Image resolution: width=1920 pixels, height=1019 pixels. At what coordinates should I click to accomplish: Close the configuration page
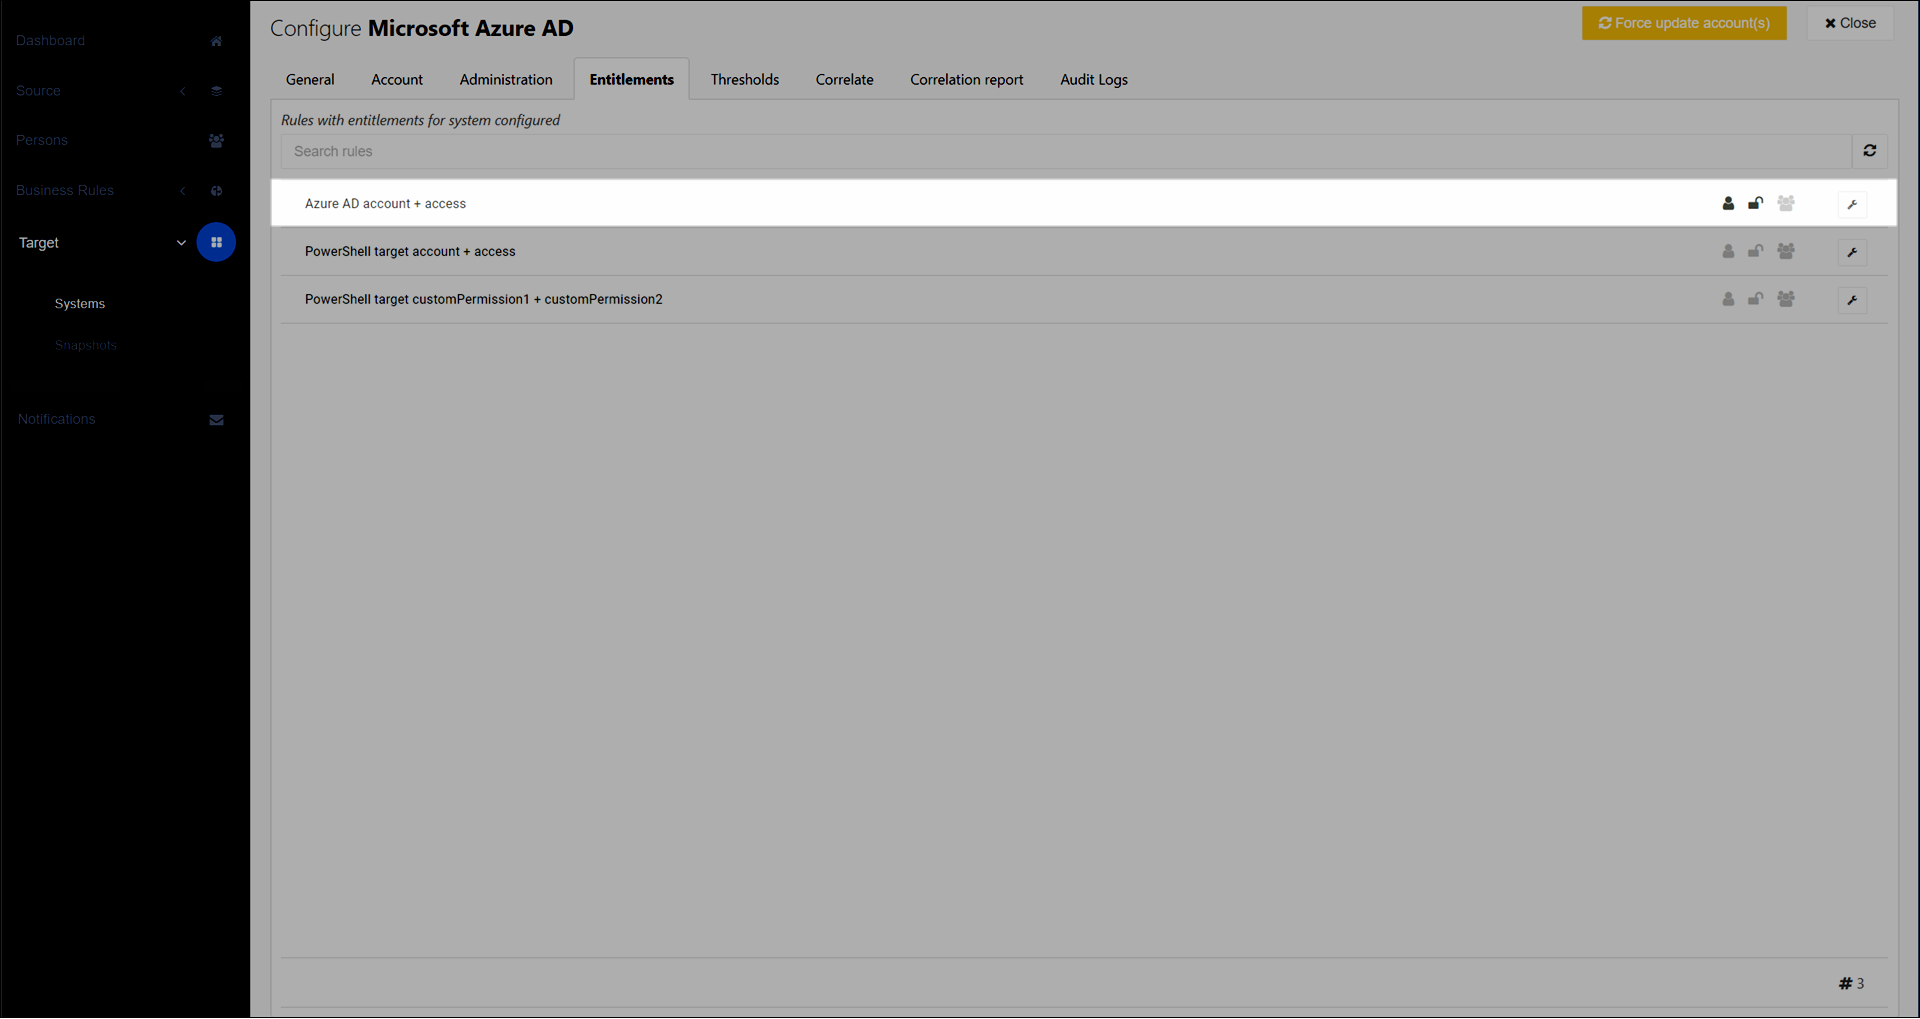(x=1850, y=23)
